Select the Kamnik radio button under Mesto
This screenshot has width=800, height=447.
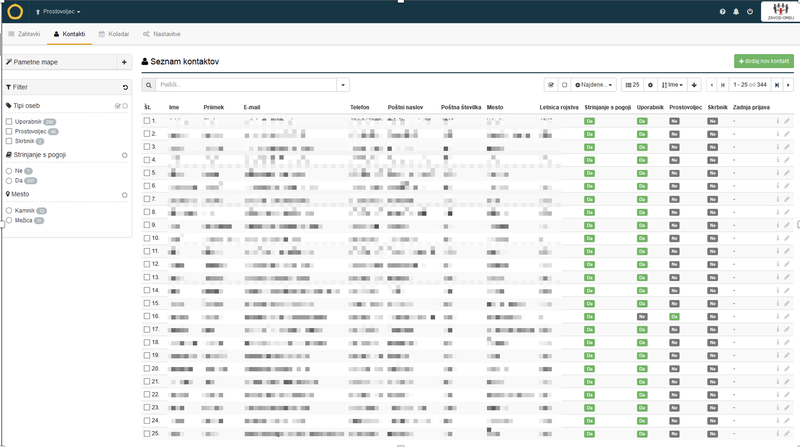click(x=9, y=211)
